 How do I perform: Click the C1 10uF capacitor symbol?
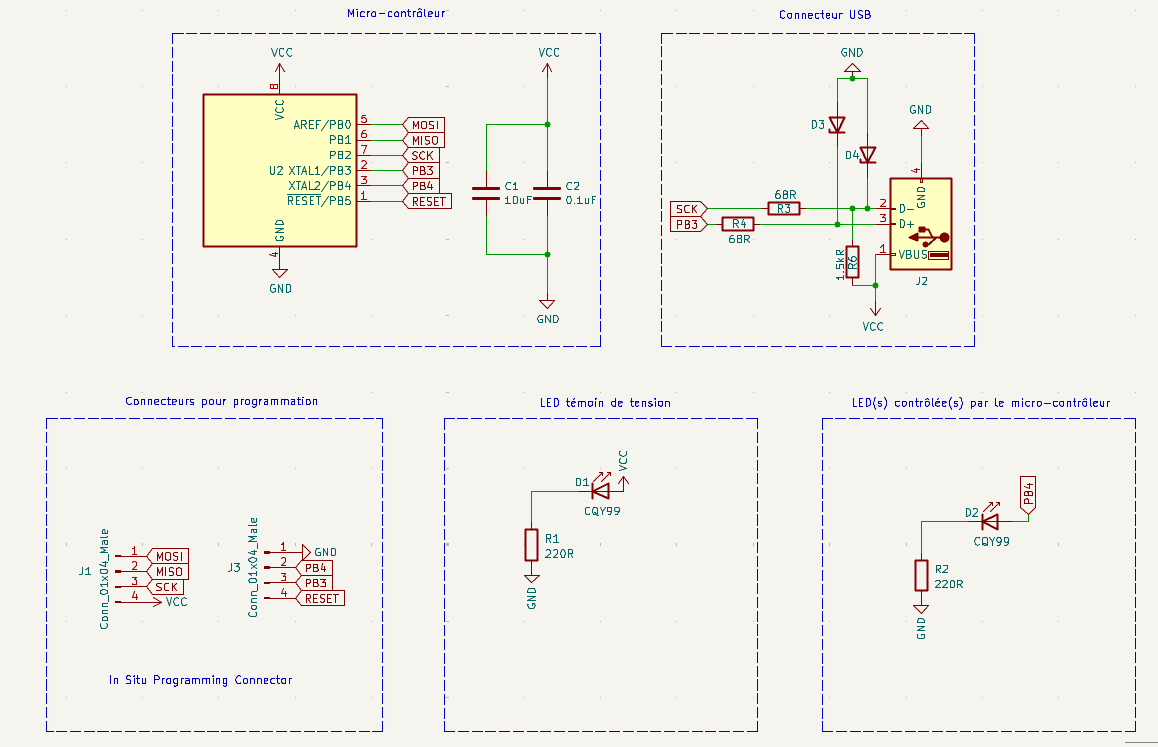[486, 194]
